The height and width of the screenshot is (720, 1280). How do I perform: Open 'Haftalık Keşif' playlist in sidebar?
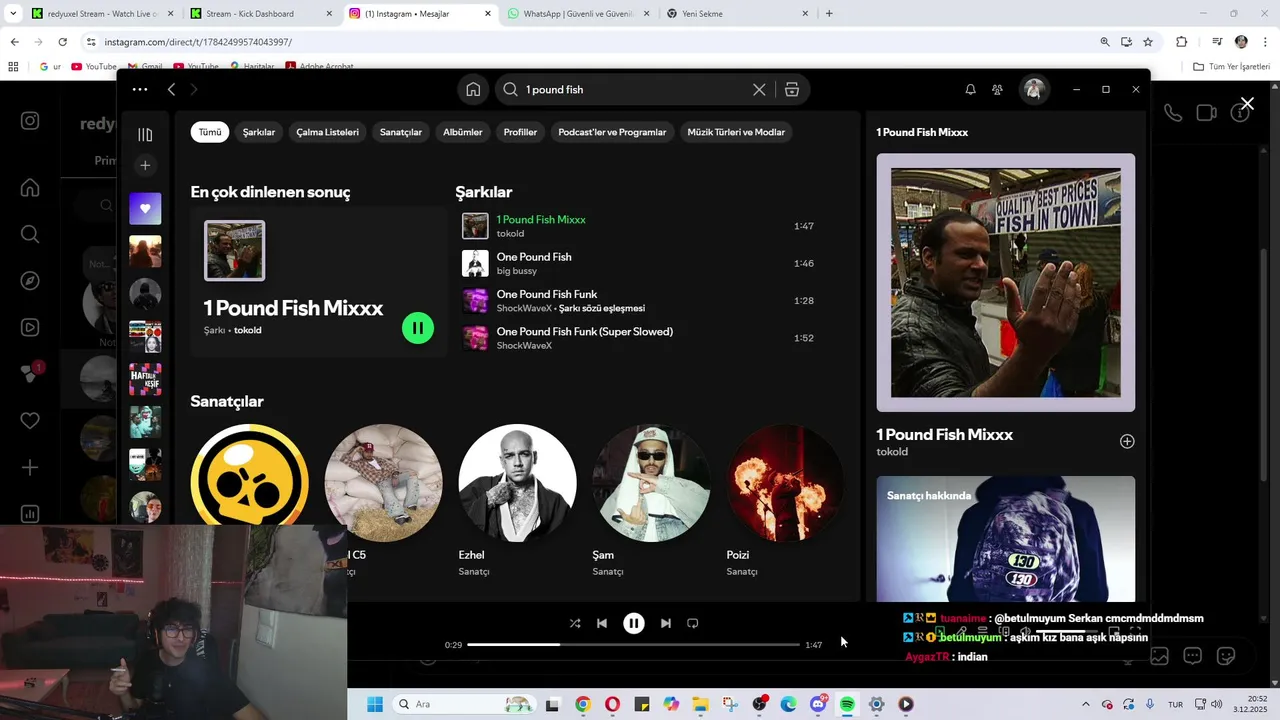click(x=145, y=379)
